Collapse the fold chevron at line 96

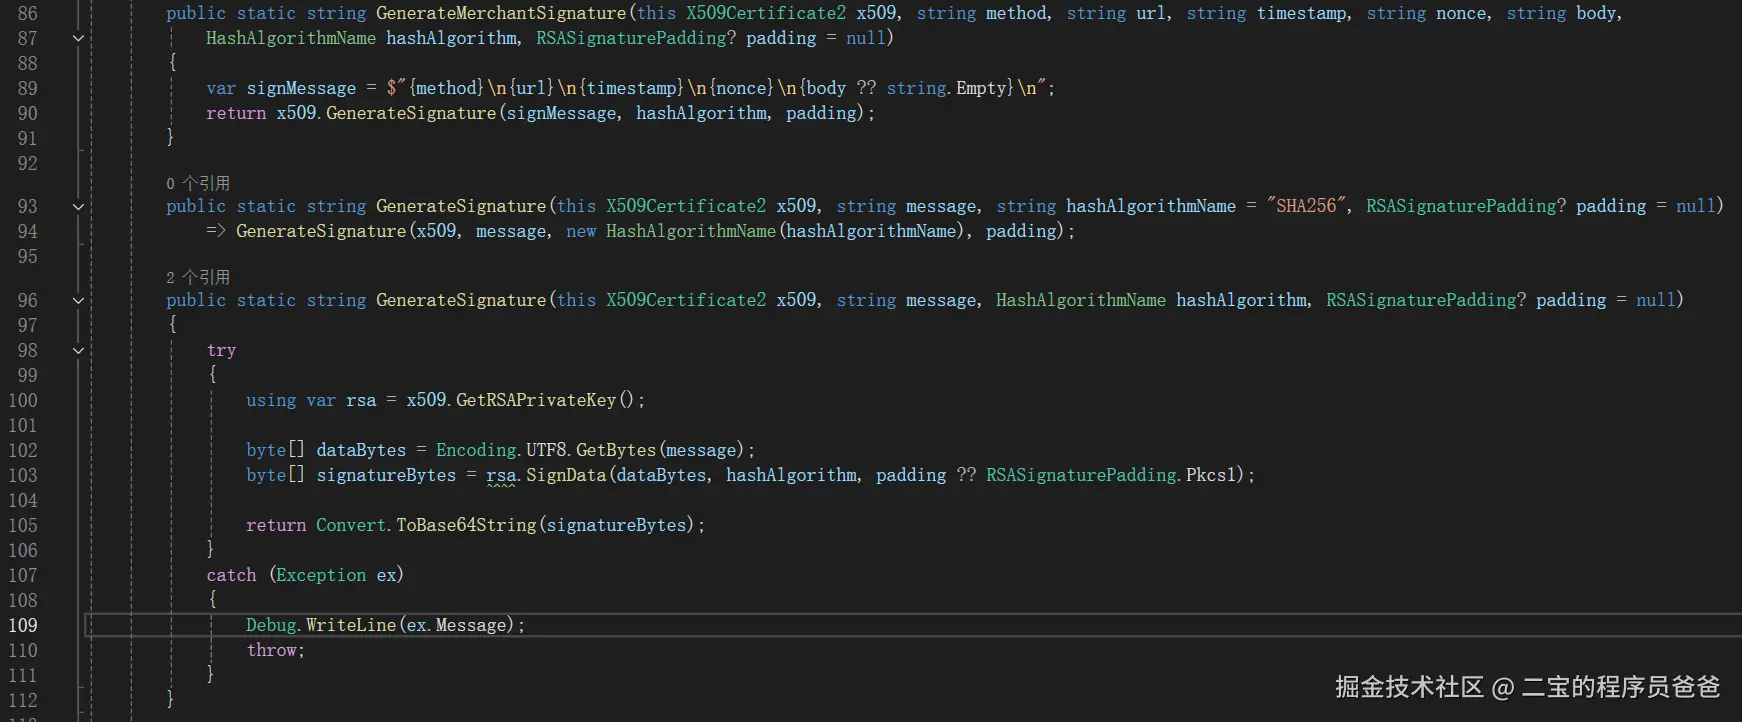[x=78, y=300]
